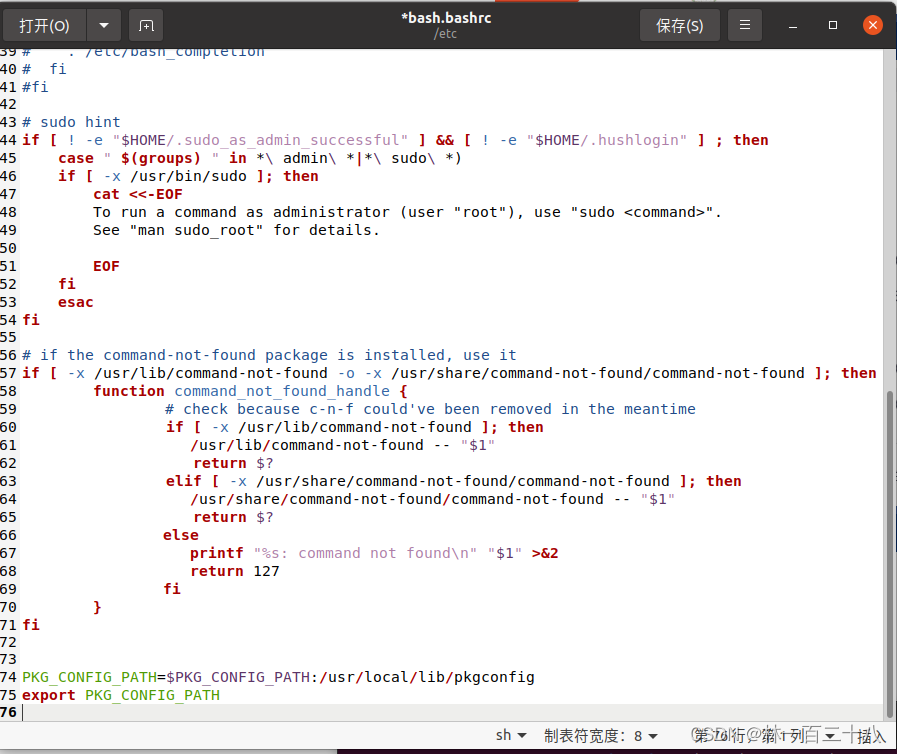This screenshot has height=754, width=897.
Task: Place cursor on empty line 76
Action: point(452,712)
